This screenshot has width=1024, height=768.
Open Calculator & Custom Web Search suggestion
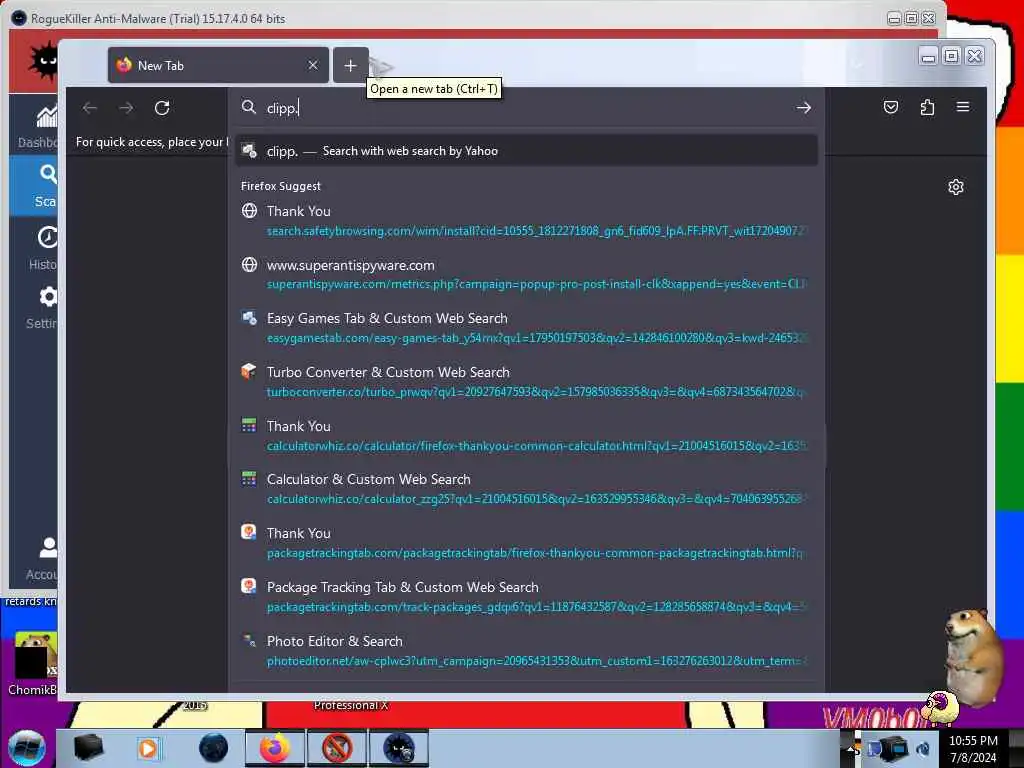[x=526, y=488]
